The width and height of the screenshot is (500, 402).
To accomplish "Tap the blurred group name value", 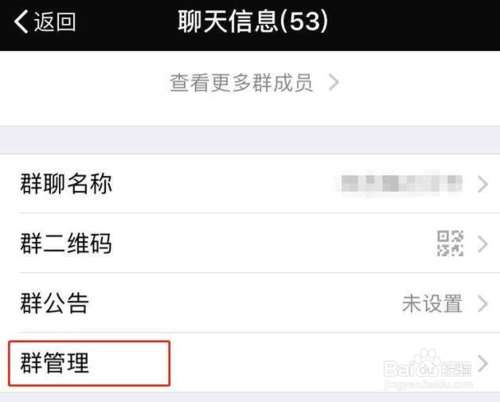I will (402, 184).
